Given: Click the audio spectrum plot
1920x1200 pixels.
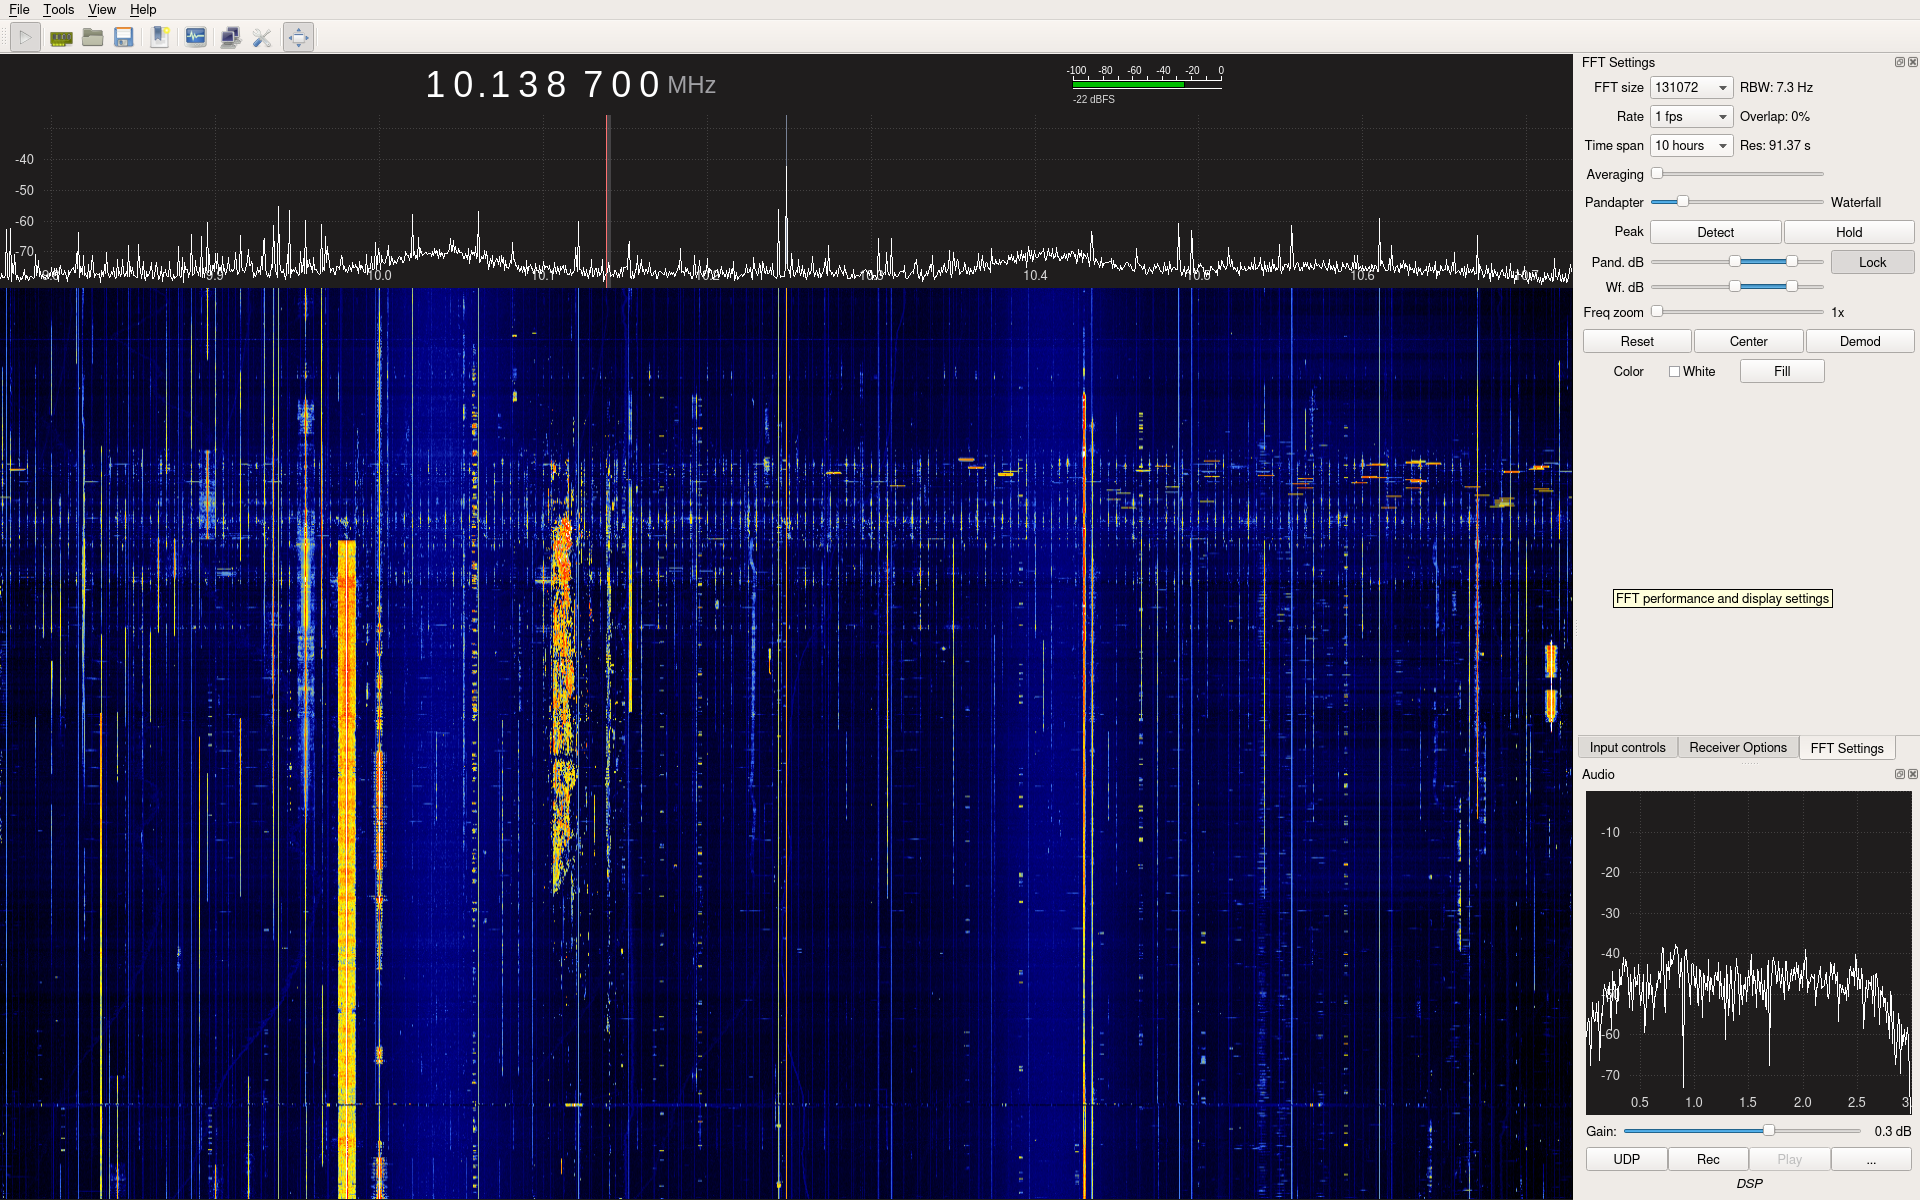Looking at the screenshot, I should click(1748, 952).
